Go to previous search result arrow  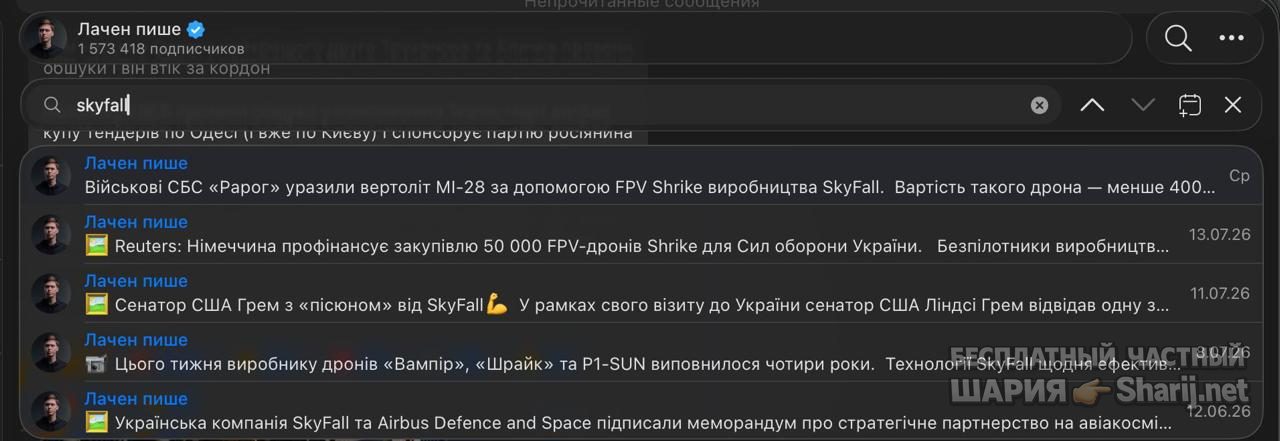point(1092,105)
